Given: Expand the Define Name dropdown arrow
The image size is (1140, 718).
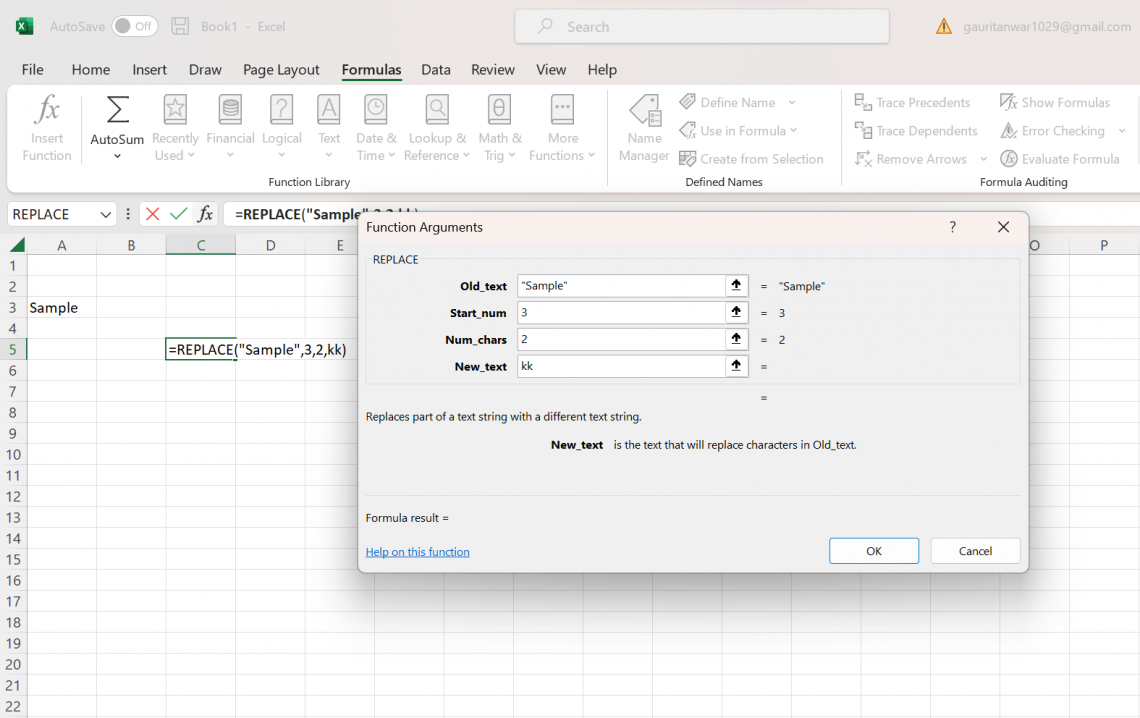Looking at the screenshot, I should [x=792, y=103].
